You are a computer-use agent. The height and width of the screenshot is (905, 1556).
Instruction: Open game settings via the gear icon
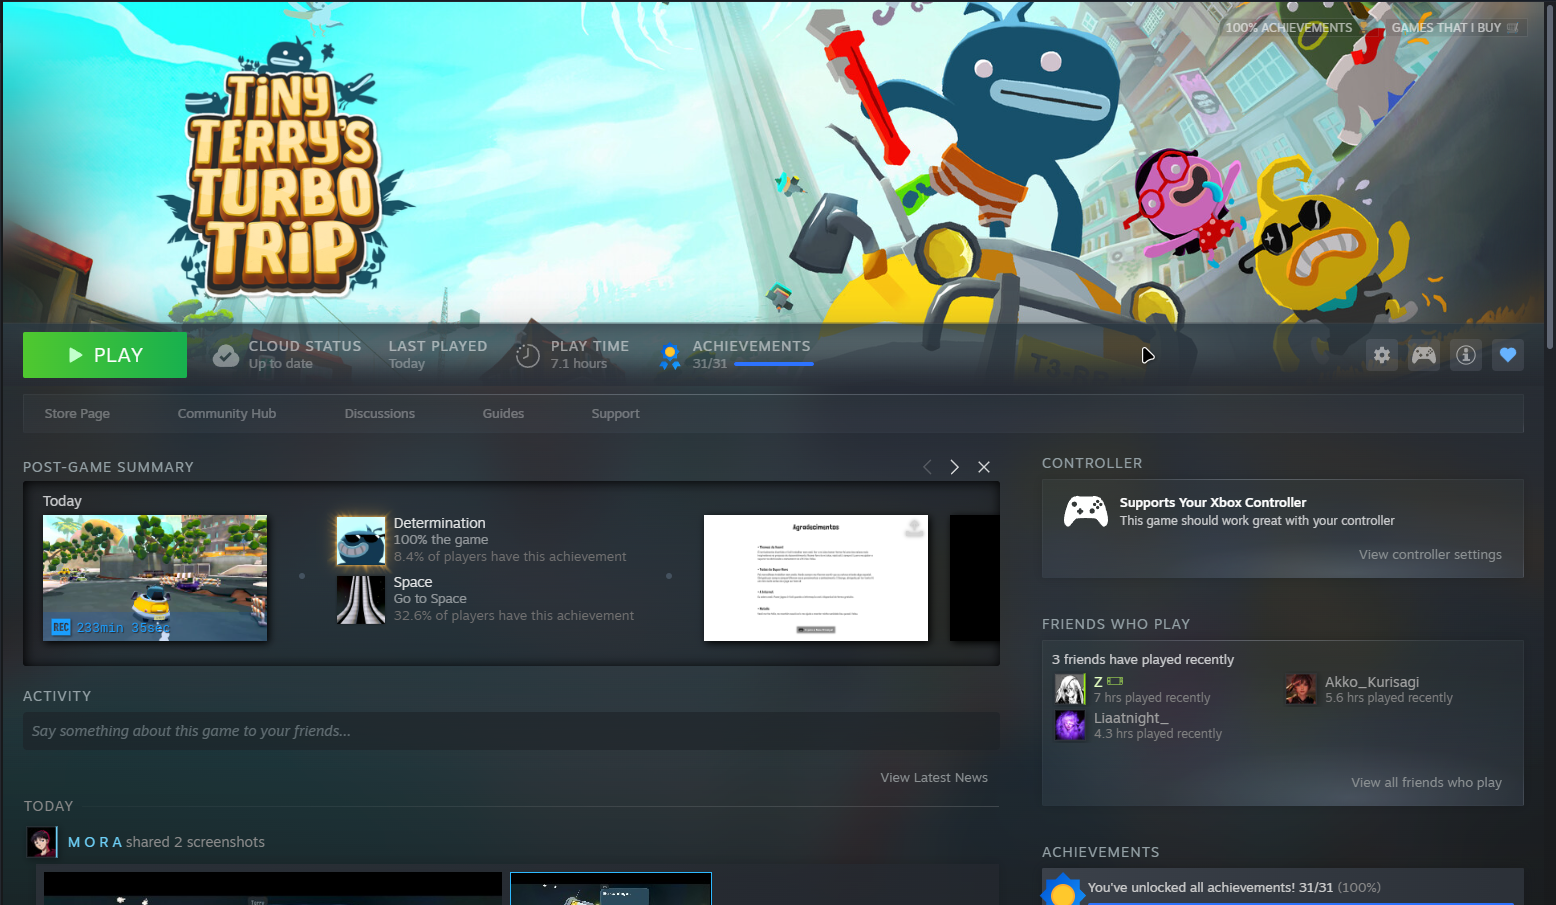pyautogui.click(x=1382, y=355)
